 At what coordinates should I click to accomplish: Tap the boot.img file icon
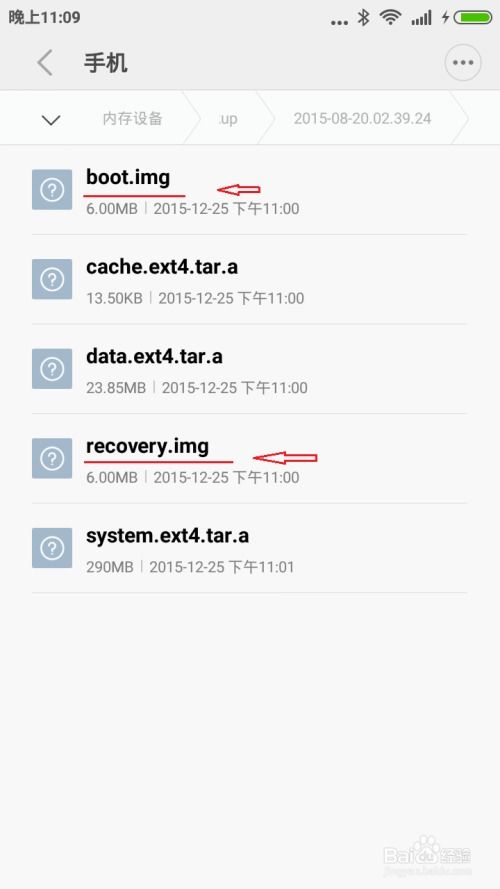point(52,189)
